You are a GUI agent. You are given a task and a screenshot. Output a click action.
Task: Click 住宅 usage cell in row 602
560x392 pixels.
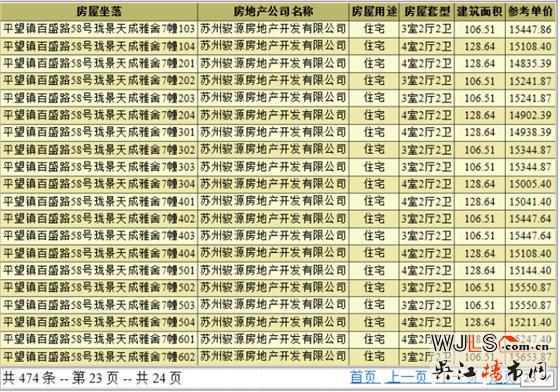(374, 356)
